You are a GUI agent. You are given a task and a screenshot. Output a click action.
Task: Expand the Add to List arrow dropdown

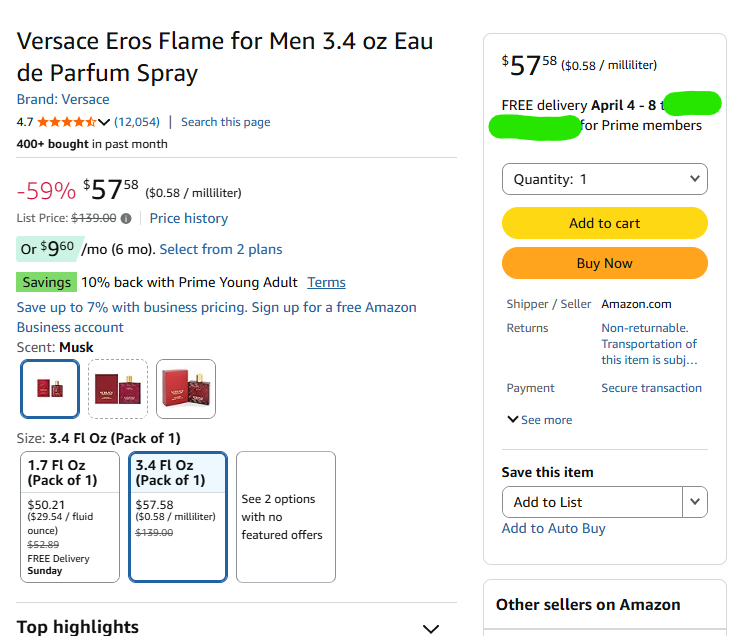[695, 502]
